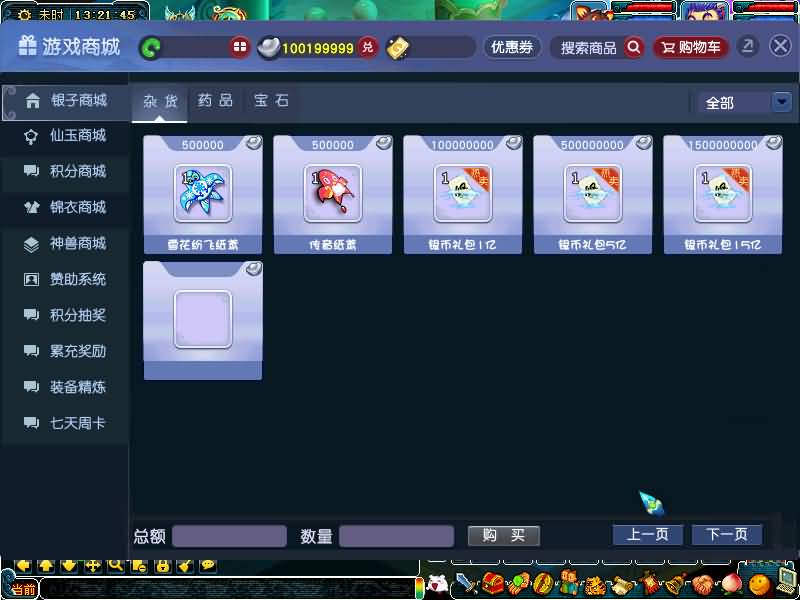The image size is (800, 600).
Task: Open the 优惠券 coupon button
Action: [x=512, y=47]
